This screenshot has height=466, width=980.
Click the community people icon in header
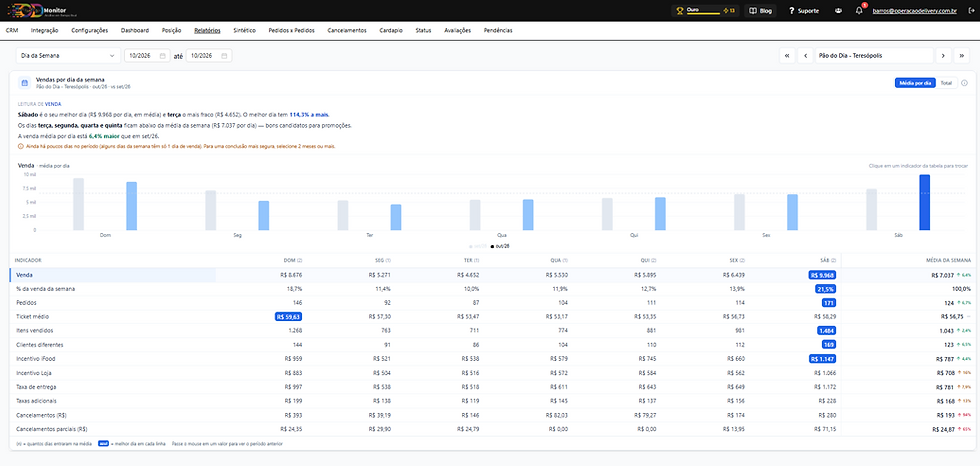pyautogui.click(x=838, y=11)
